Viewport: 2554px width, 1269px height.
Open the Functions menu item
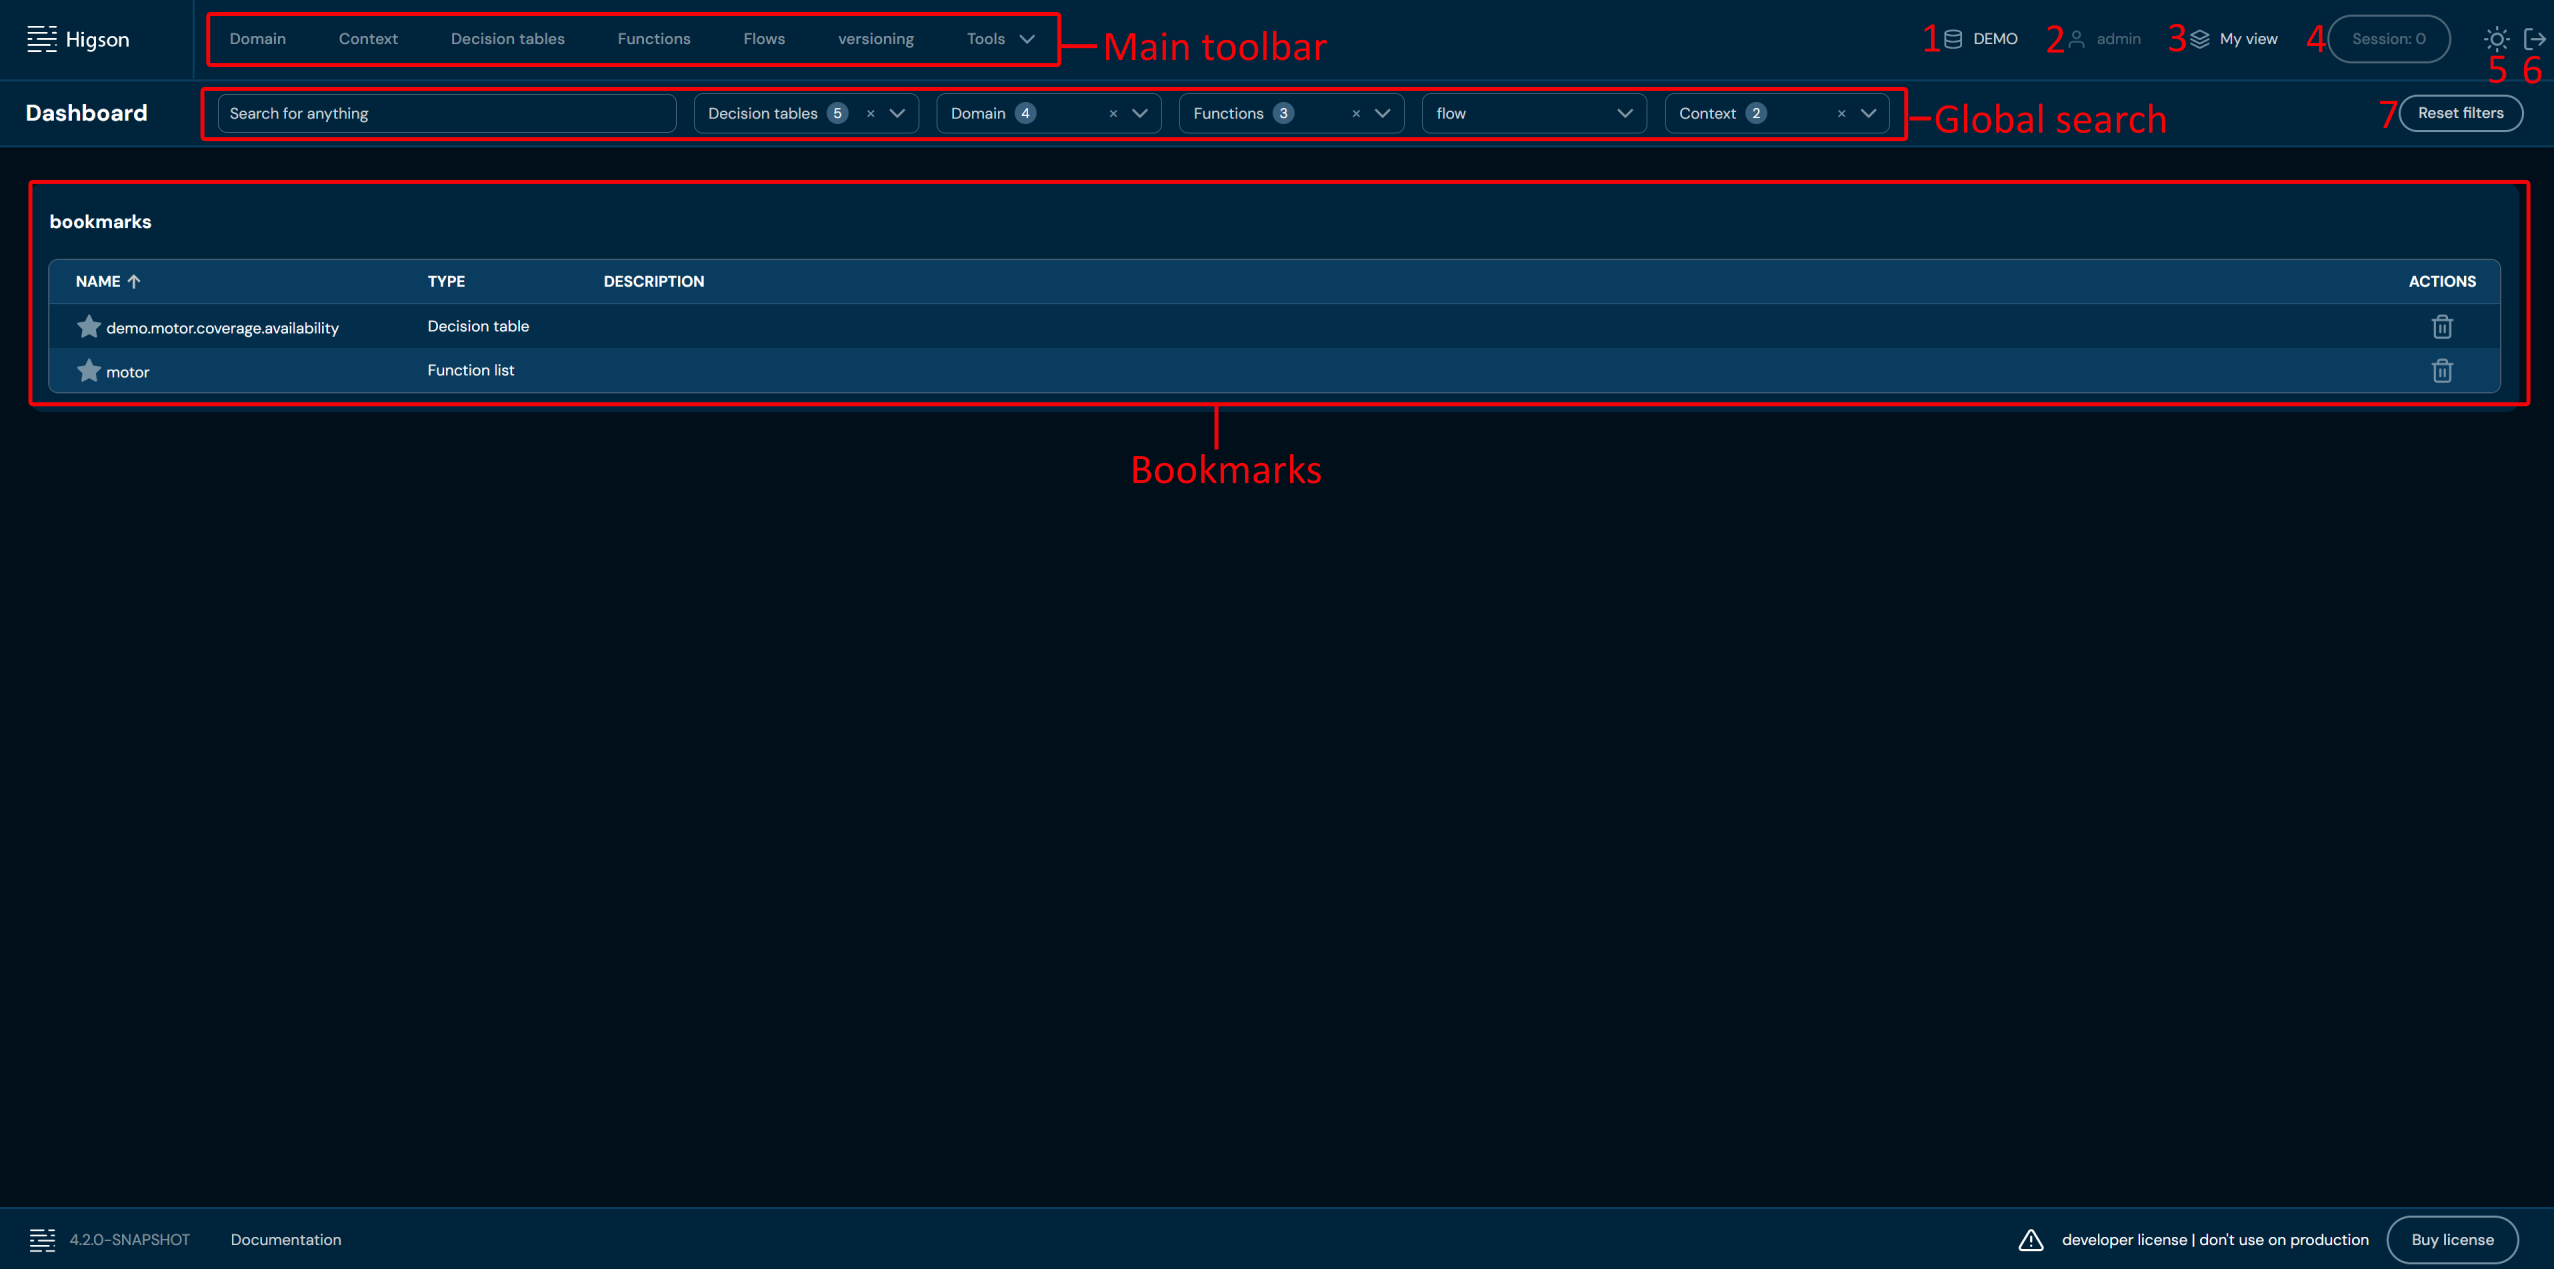click(x=653, y=39)
